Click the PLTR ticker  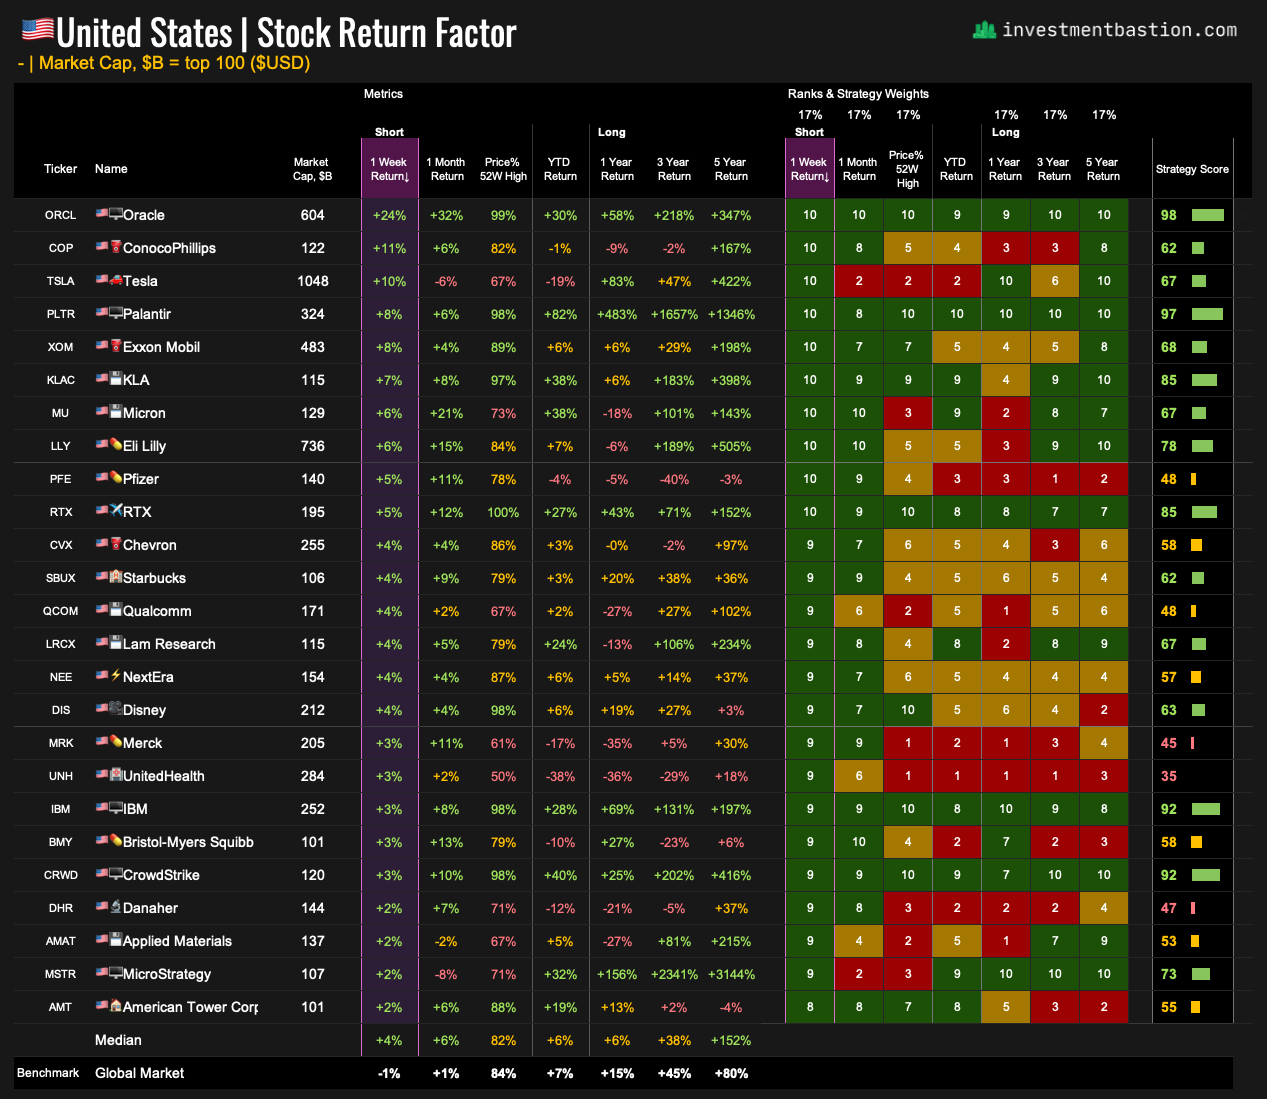61,314
